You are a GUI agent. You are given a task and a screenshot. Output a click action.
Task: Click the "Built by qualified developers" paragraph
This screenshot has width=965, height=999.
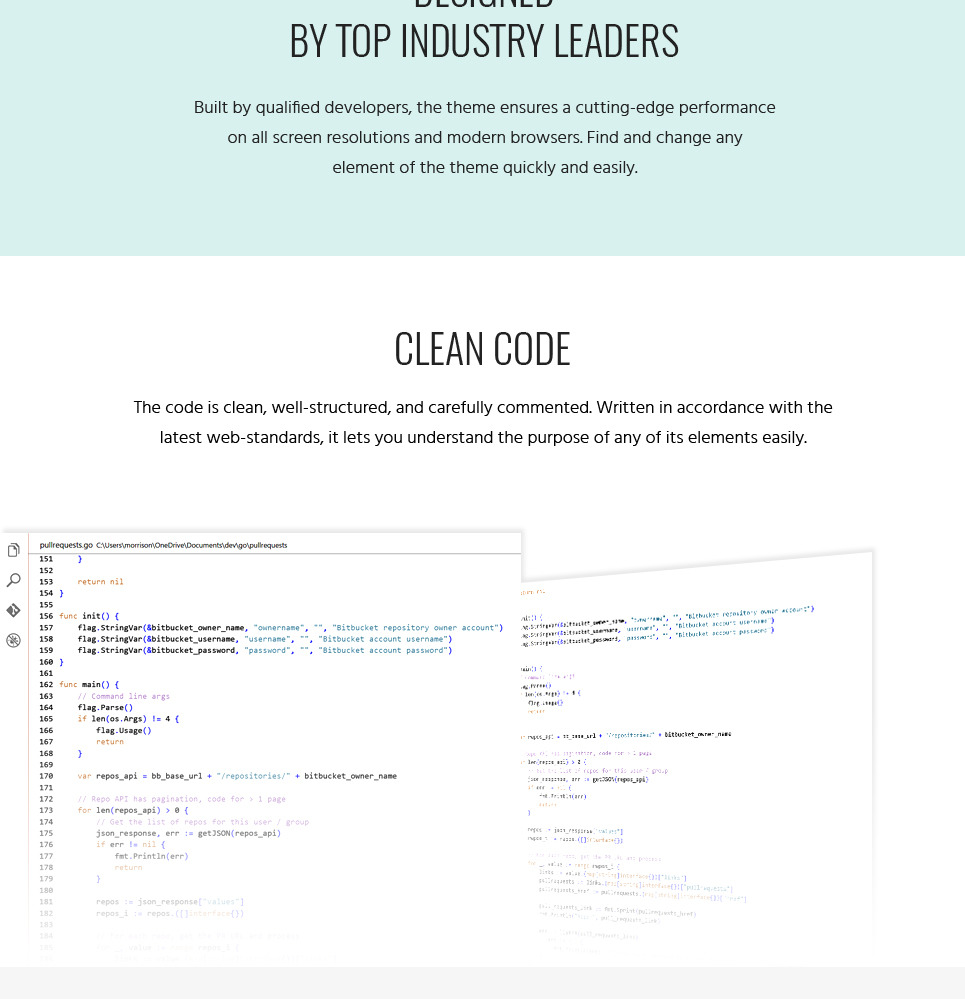(484, 137)
